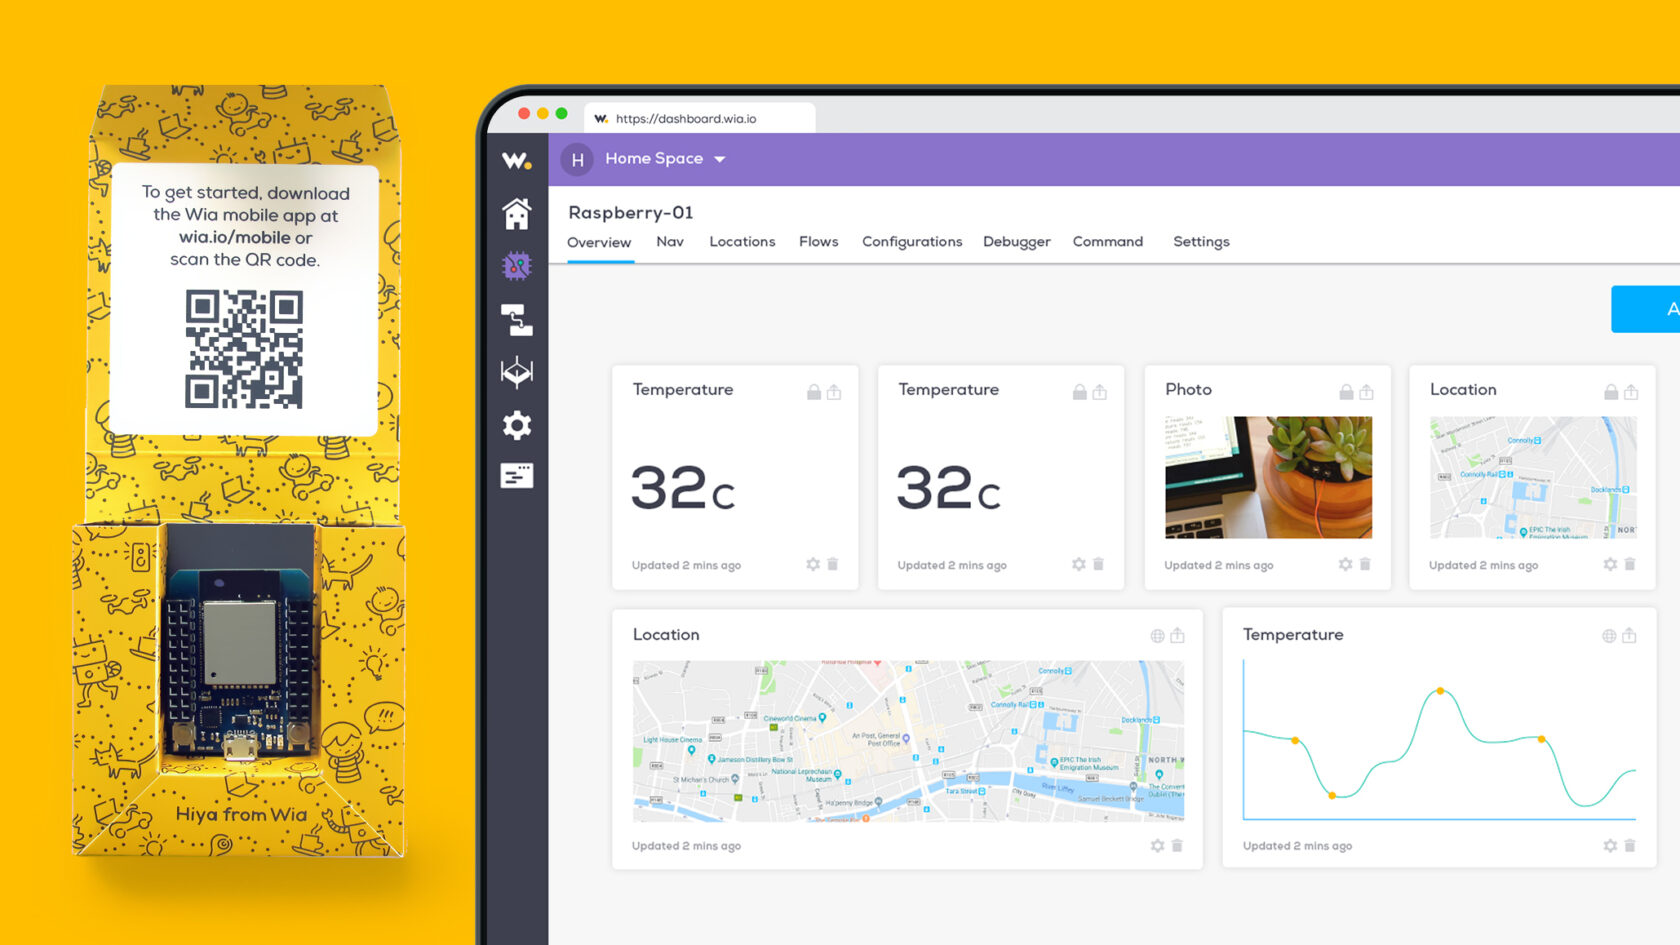Click the trash icon on the large Location widget

click(x=1177, y=846)
